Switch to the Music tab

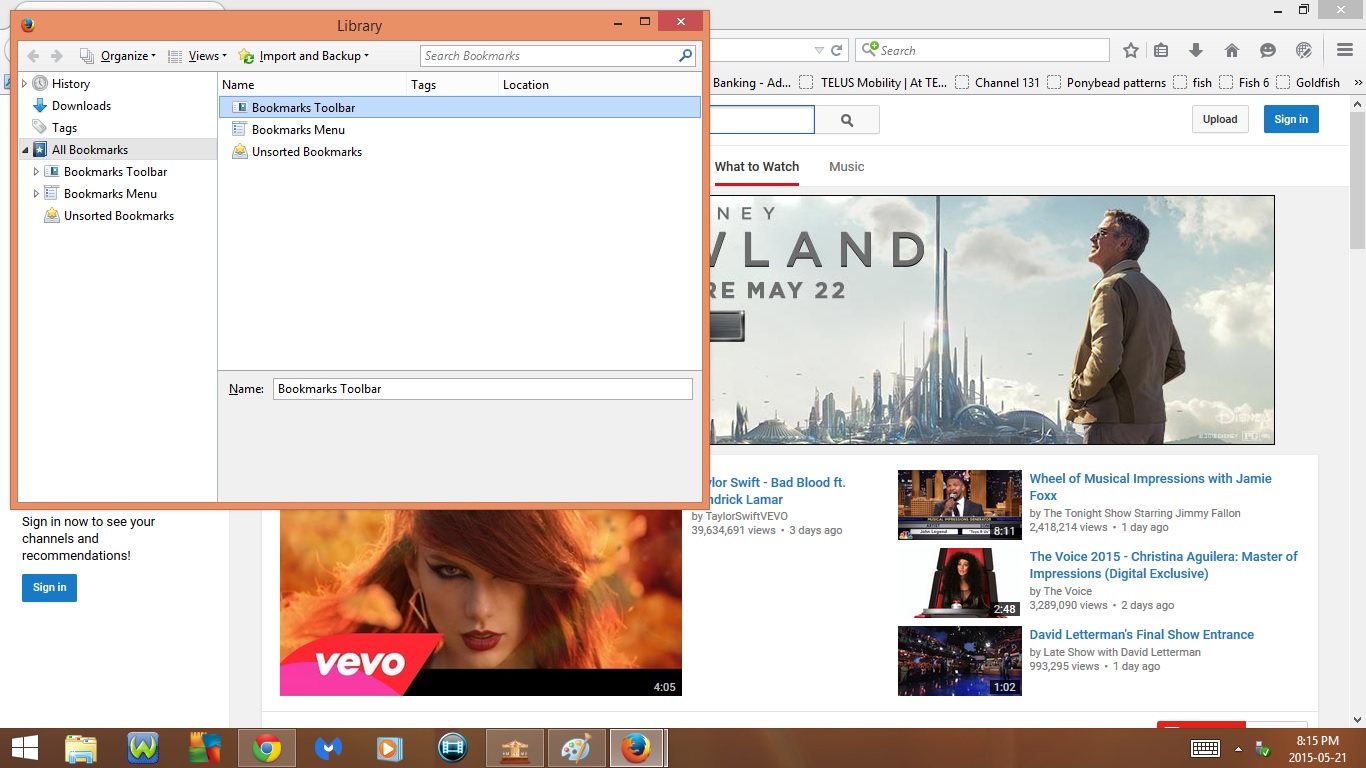click(846, 167)
